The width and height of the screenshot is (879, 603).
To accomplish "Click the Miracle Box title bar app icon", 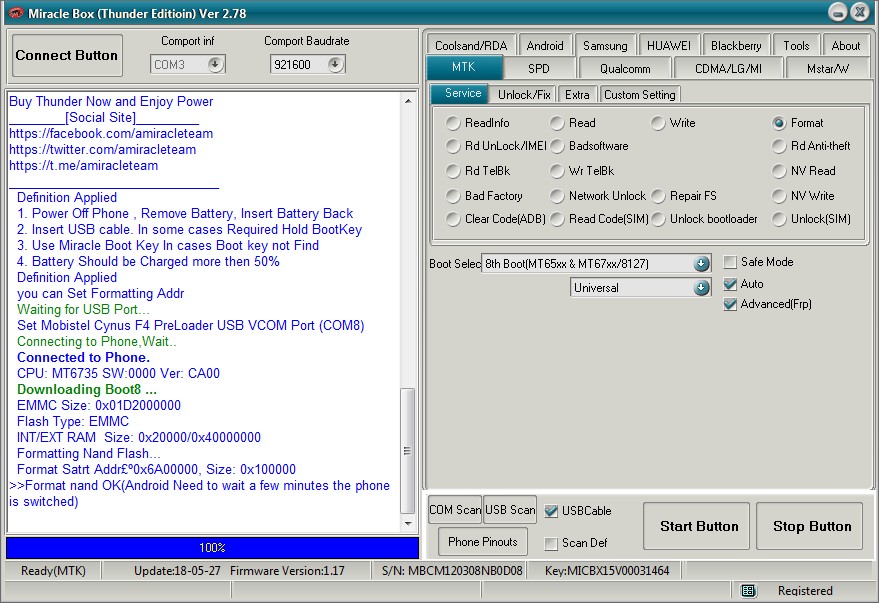I will 15,13.
